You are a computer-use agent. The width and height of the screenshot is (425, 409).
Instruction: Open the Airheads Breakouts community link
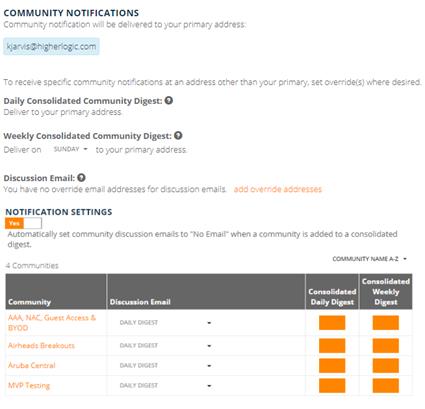[41, 345]
